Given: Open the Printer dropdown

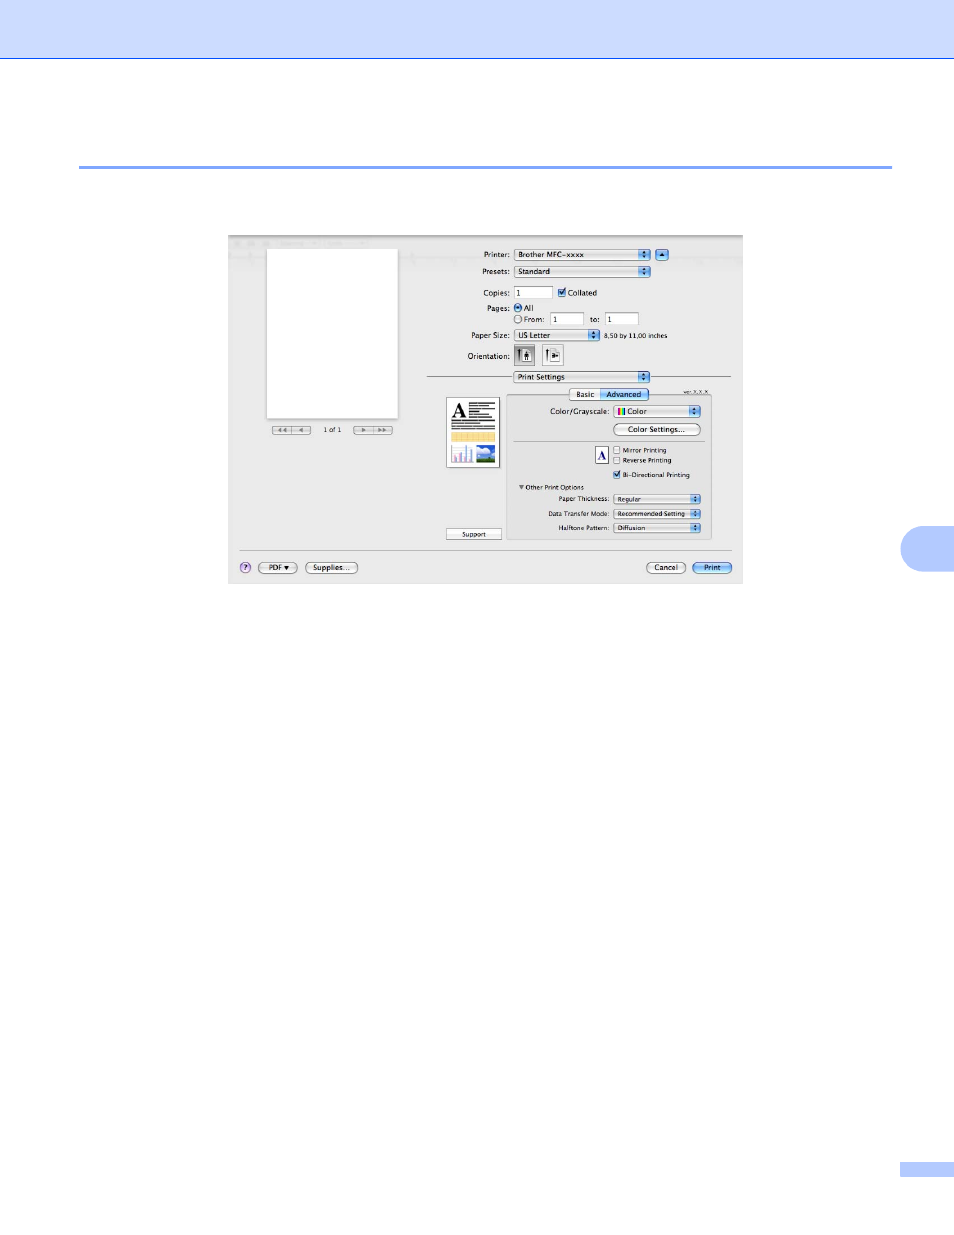Looking at the screenshot, I should 582,255.
